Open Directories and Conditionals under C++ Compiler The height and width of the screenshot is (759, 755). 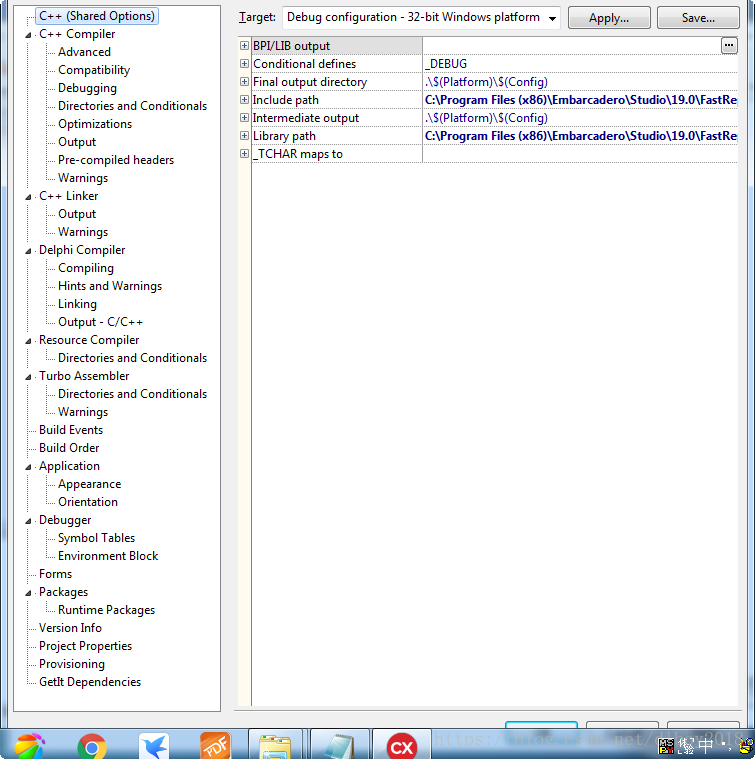132,106
